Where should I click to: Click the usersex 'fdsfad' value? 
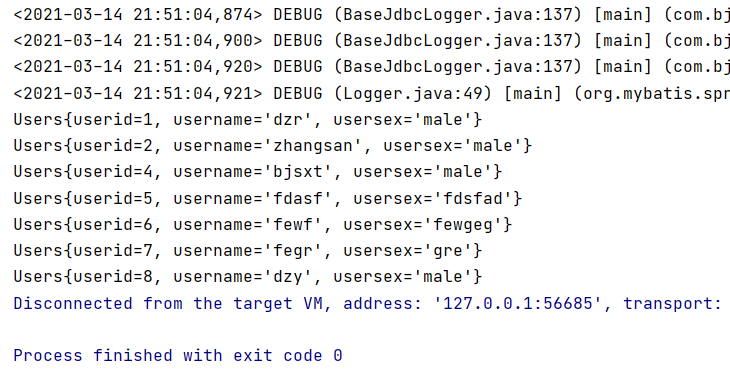(473, 199)
